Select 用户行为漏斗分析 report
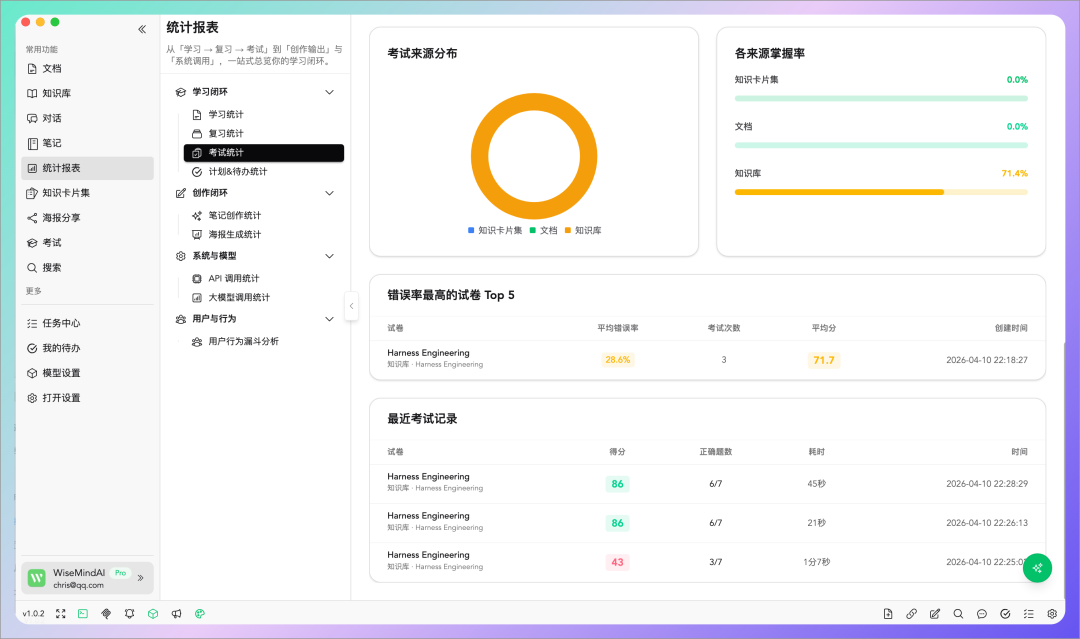Viewport: 1080px width, 639px height. pyautogui.click(x=264, y=342)
